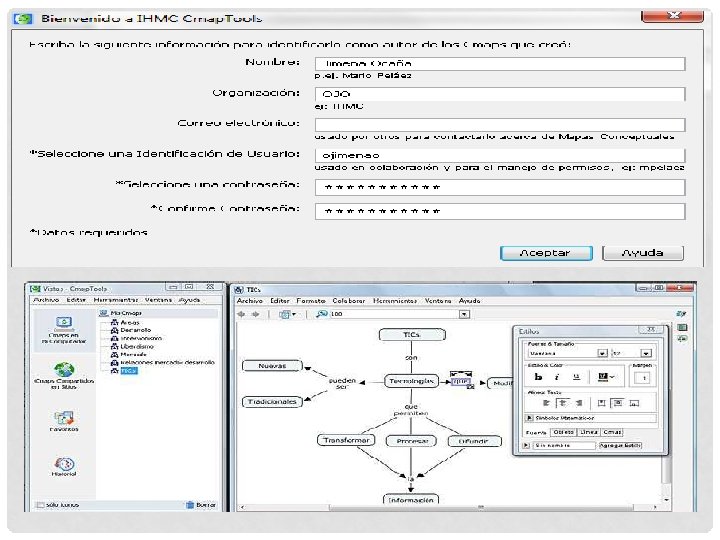Screen dimensions: 720x540
Task: Select the Tecnologías concept node
Action: [411, 381]
